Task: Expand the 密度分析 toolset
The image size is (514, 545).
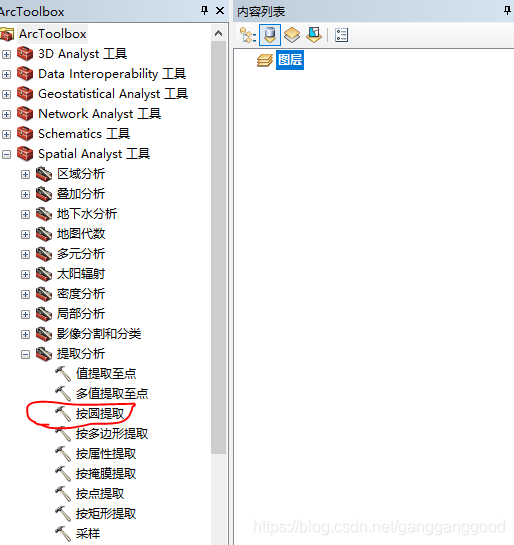Action: point(25,294)
